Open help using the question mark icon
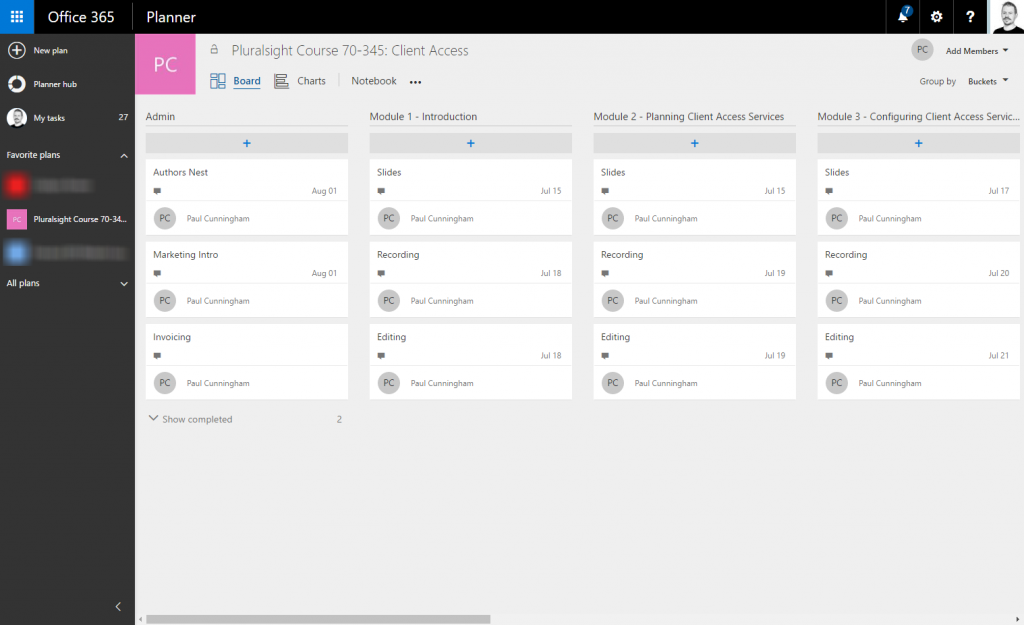Viewport: 1024px width, 625px height. point(969,17)
